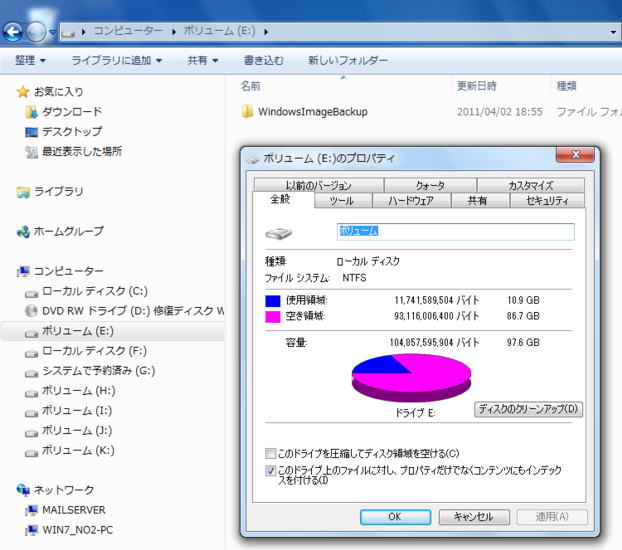Click ローカル ディスク (F:) drive icon
This screenshot has height=550, width=622.
(31, 352)
